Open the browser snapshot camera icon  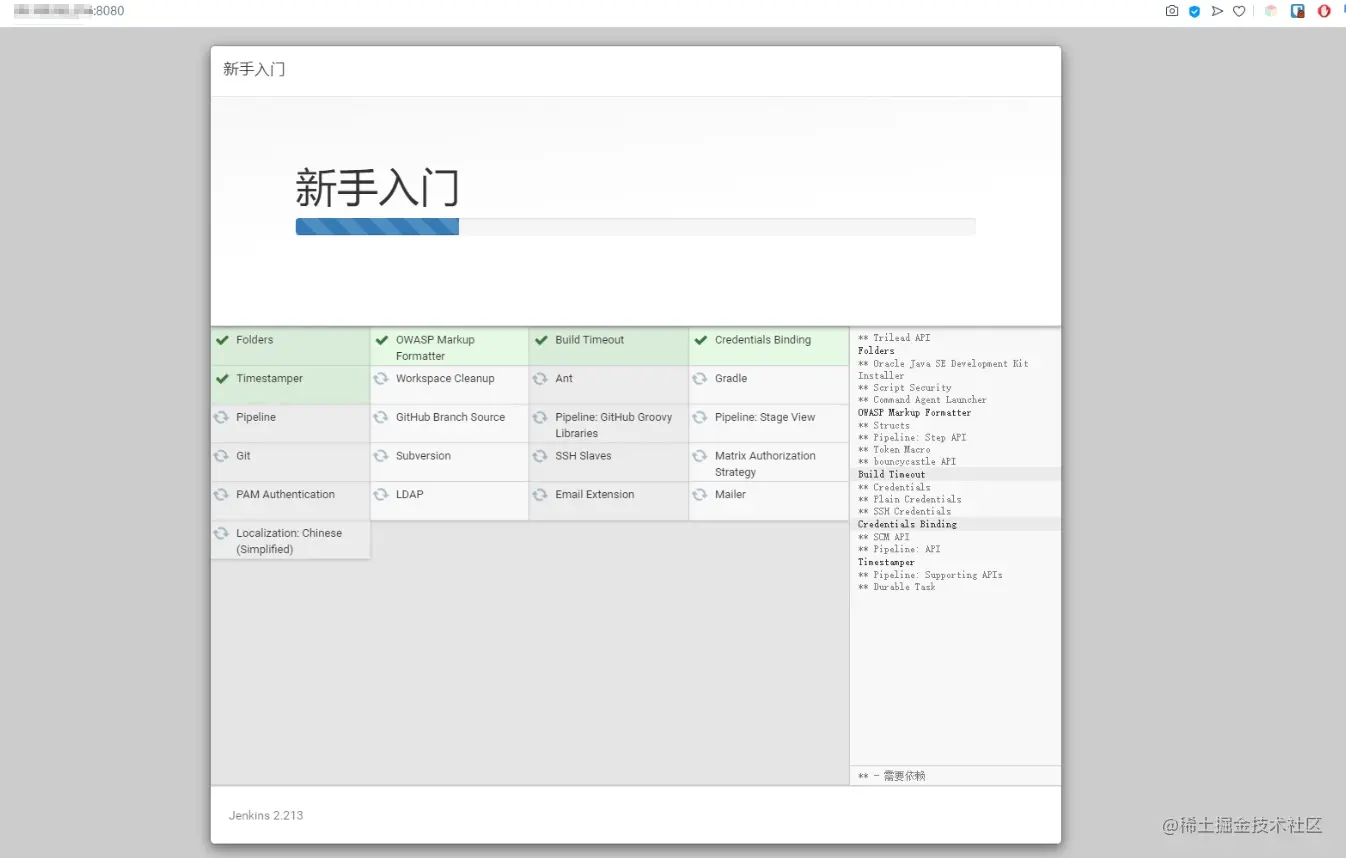1172,11
